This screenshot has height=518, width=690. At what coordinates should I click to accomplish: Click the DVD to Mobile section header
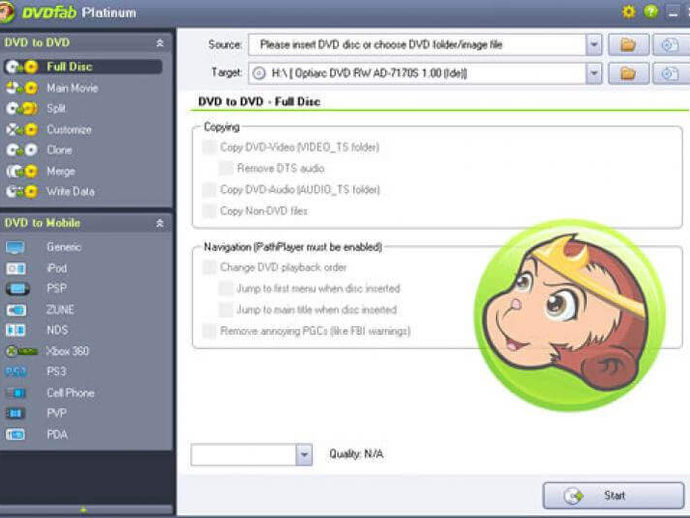[86, 224]
